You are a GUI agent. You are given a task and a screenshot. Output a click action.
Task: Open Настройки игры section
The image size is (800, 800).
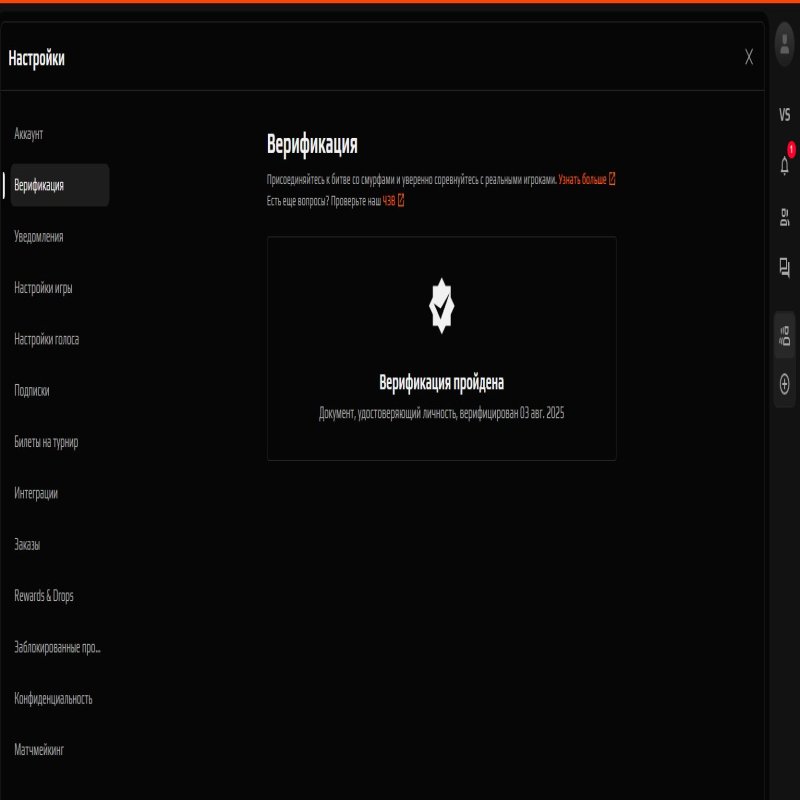(43, 288)
